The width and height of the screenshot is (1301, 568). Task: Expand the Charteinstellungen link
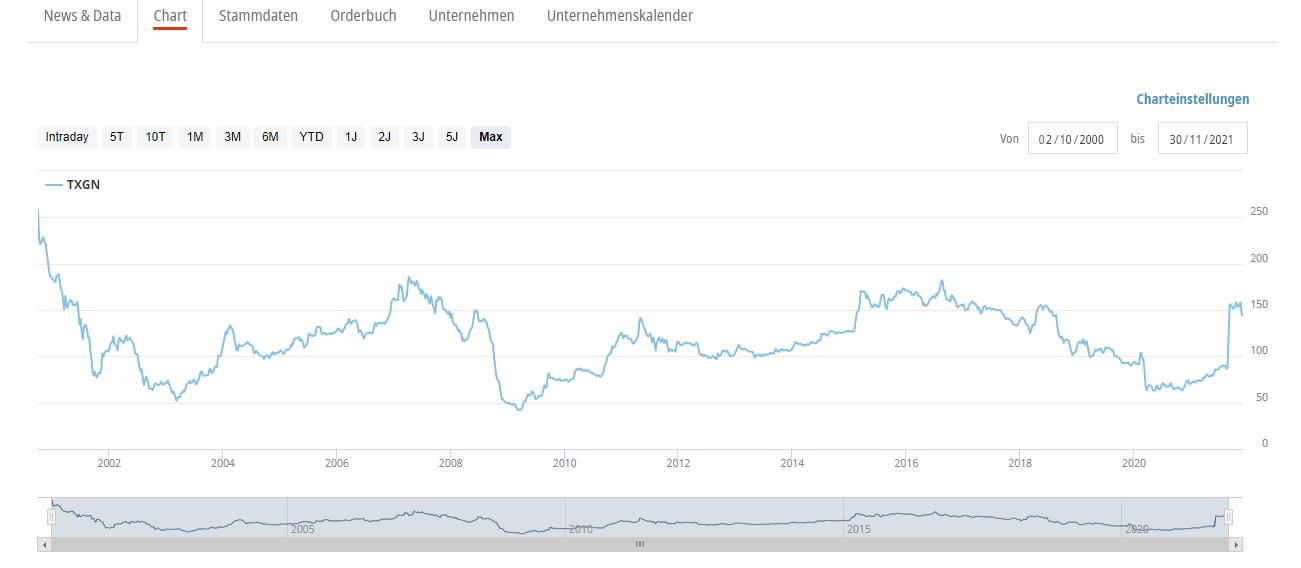point(1192,99)
